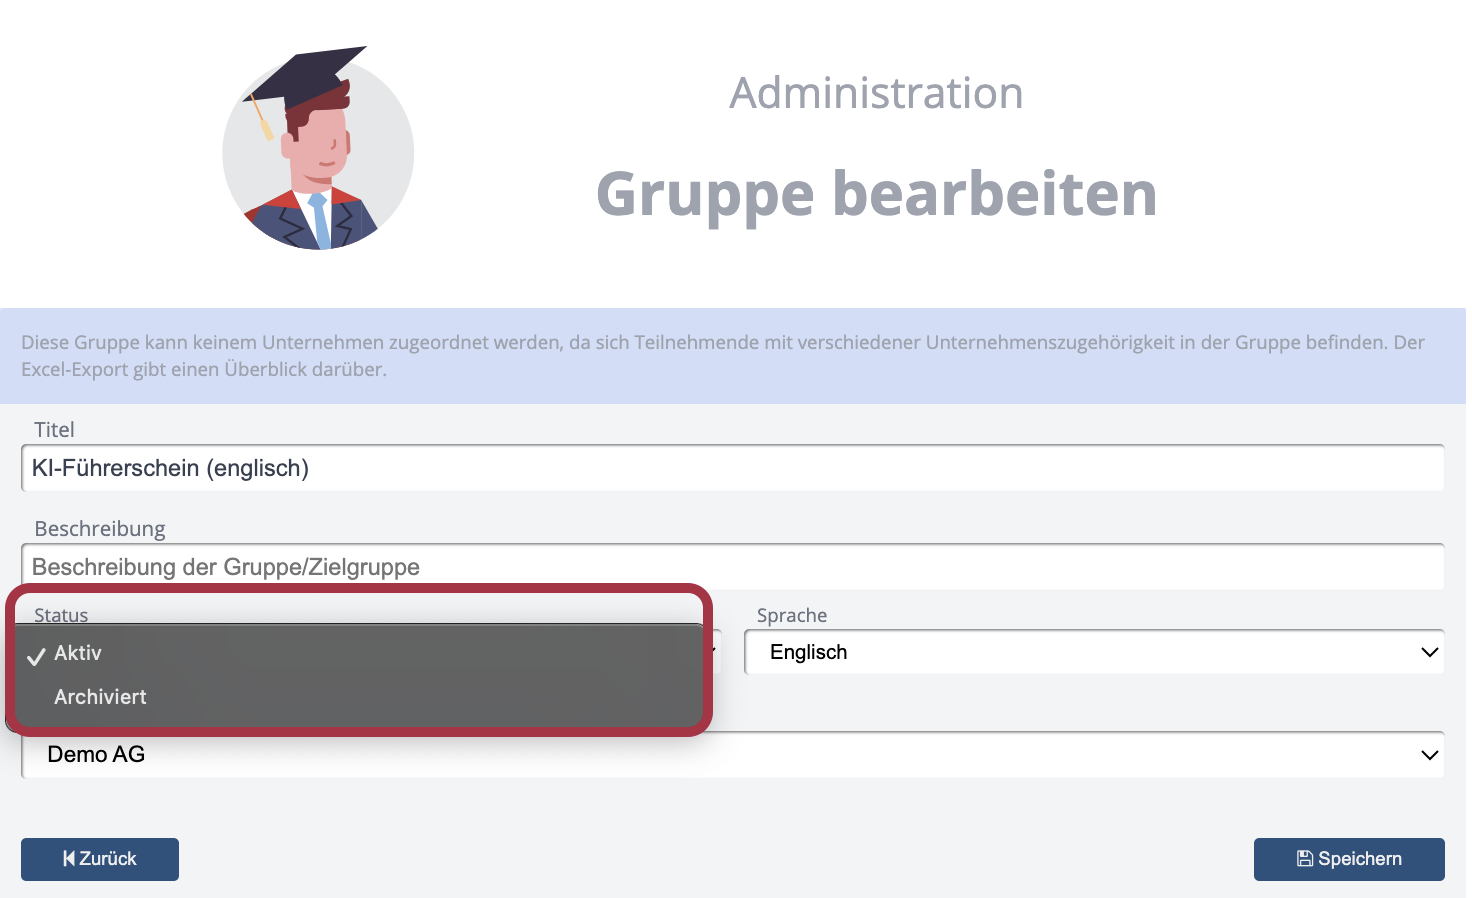
Task: Select Archiviert from the status list
Action: point(101,697)
